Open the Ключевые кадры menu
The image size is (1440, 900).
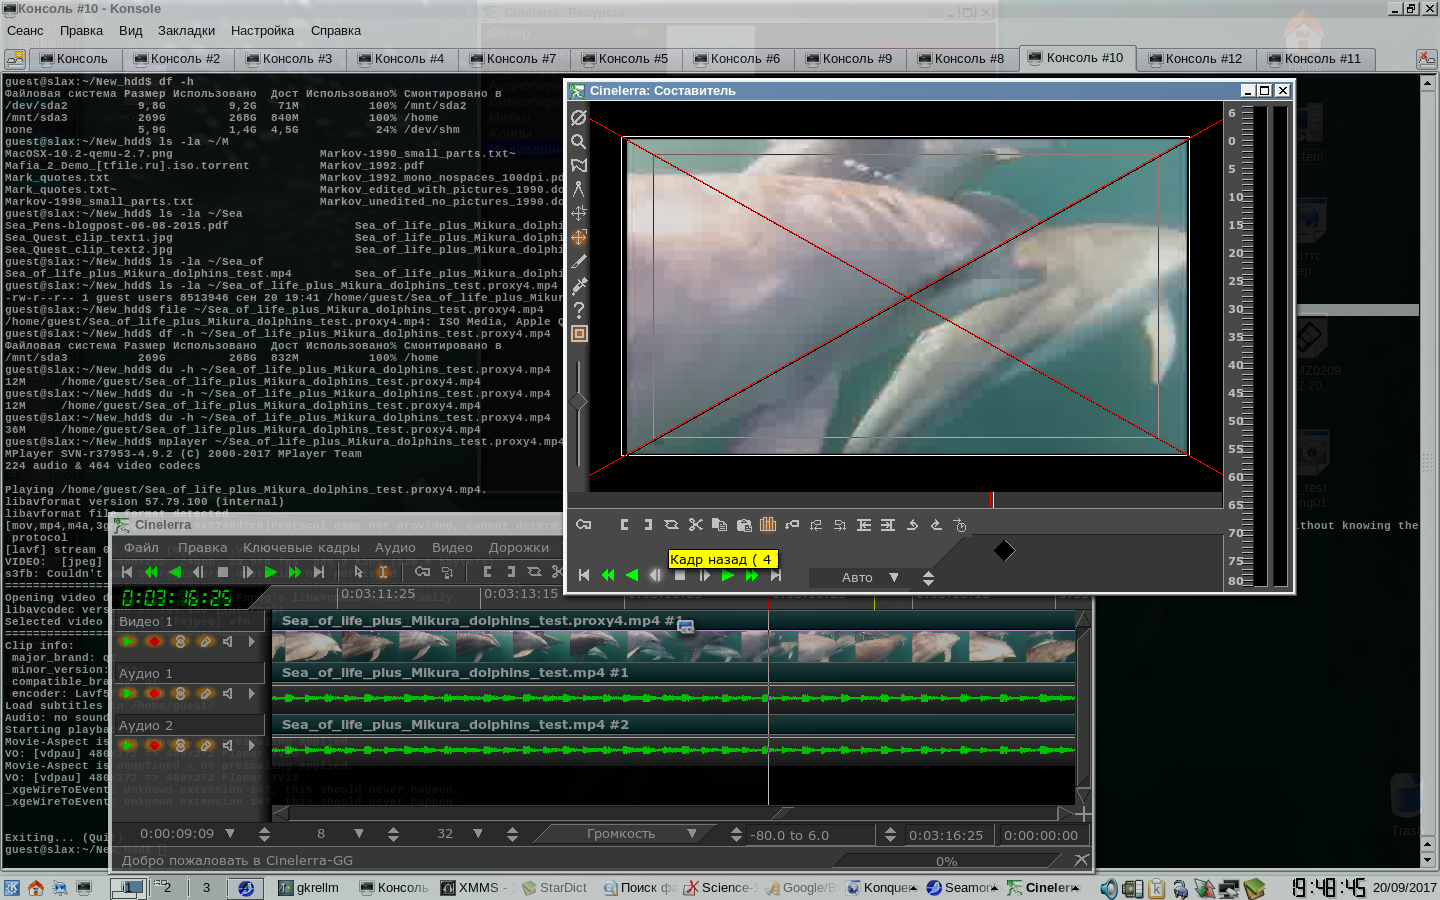(301, 548)
